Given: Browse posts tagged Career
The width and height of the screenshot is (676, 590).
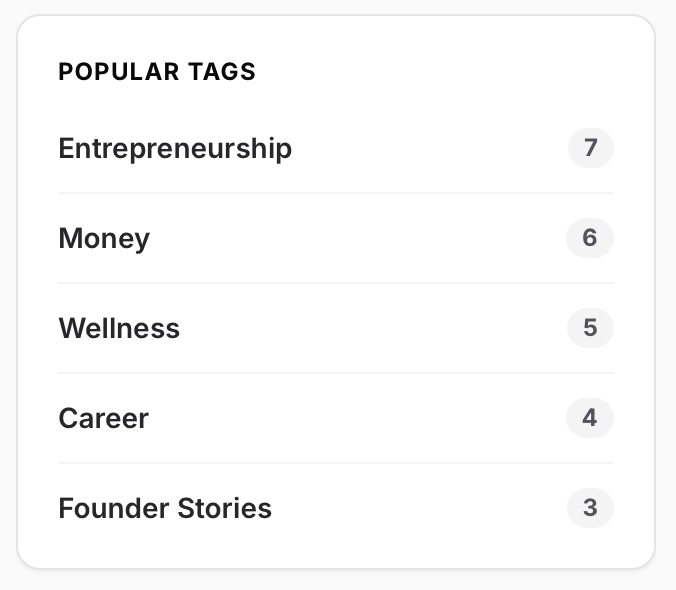Looking at the screenshot, I should click(x=103, y=418).
